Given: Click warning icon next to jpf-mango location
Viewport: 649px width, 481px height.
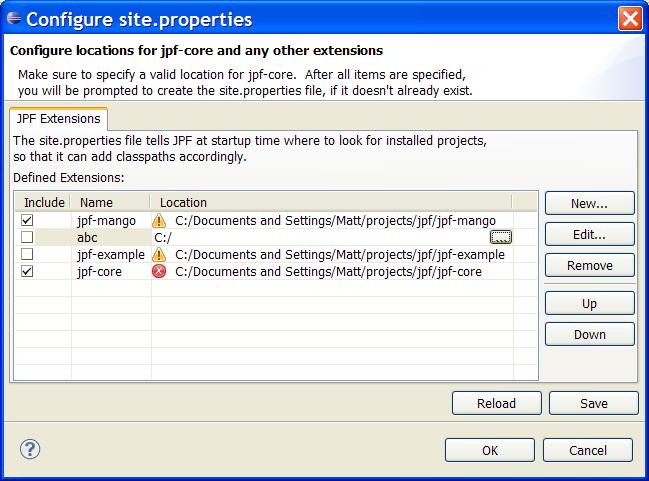Looking at the screenshot, I should [159, 220].
